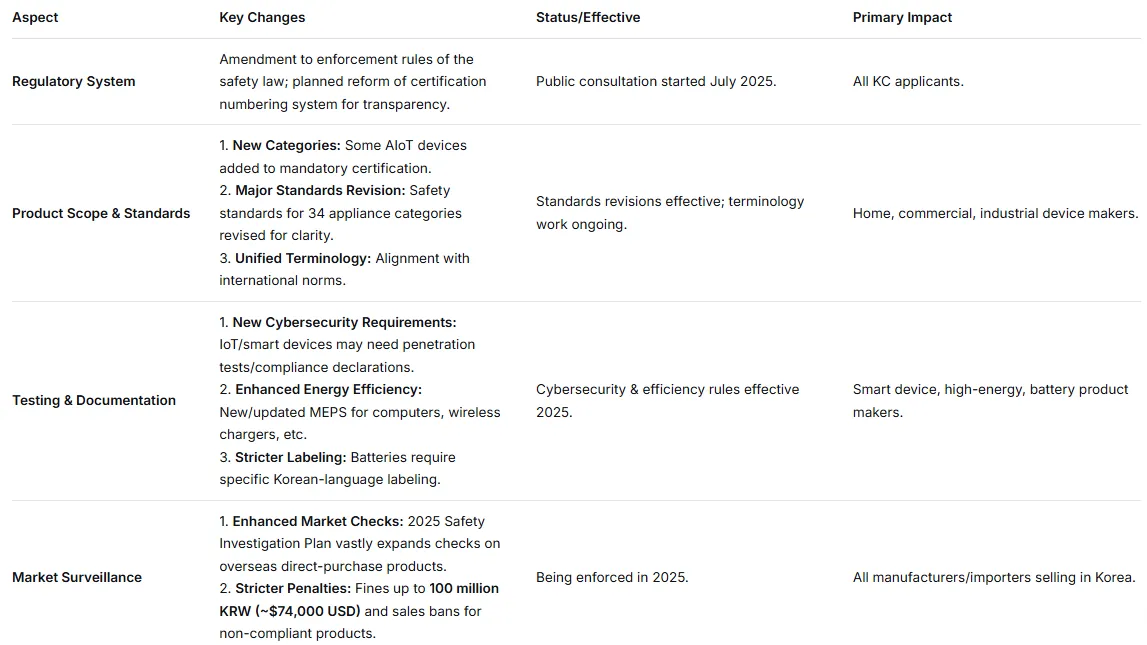Click 'New Cybersecurity Requirements:' heading text
Screen dimensions: 1147x645
(344, 322)
